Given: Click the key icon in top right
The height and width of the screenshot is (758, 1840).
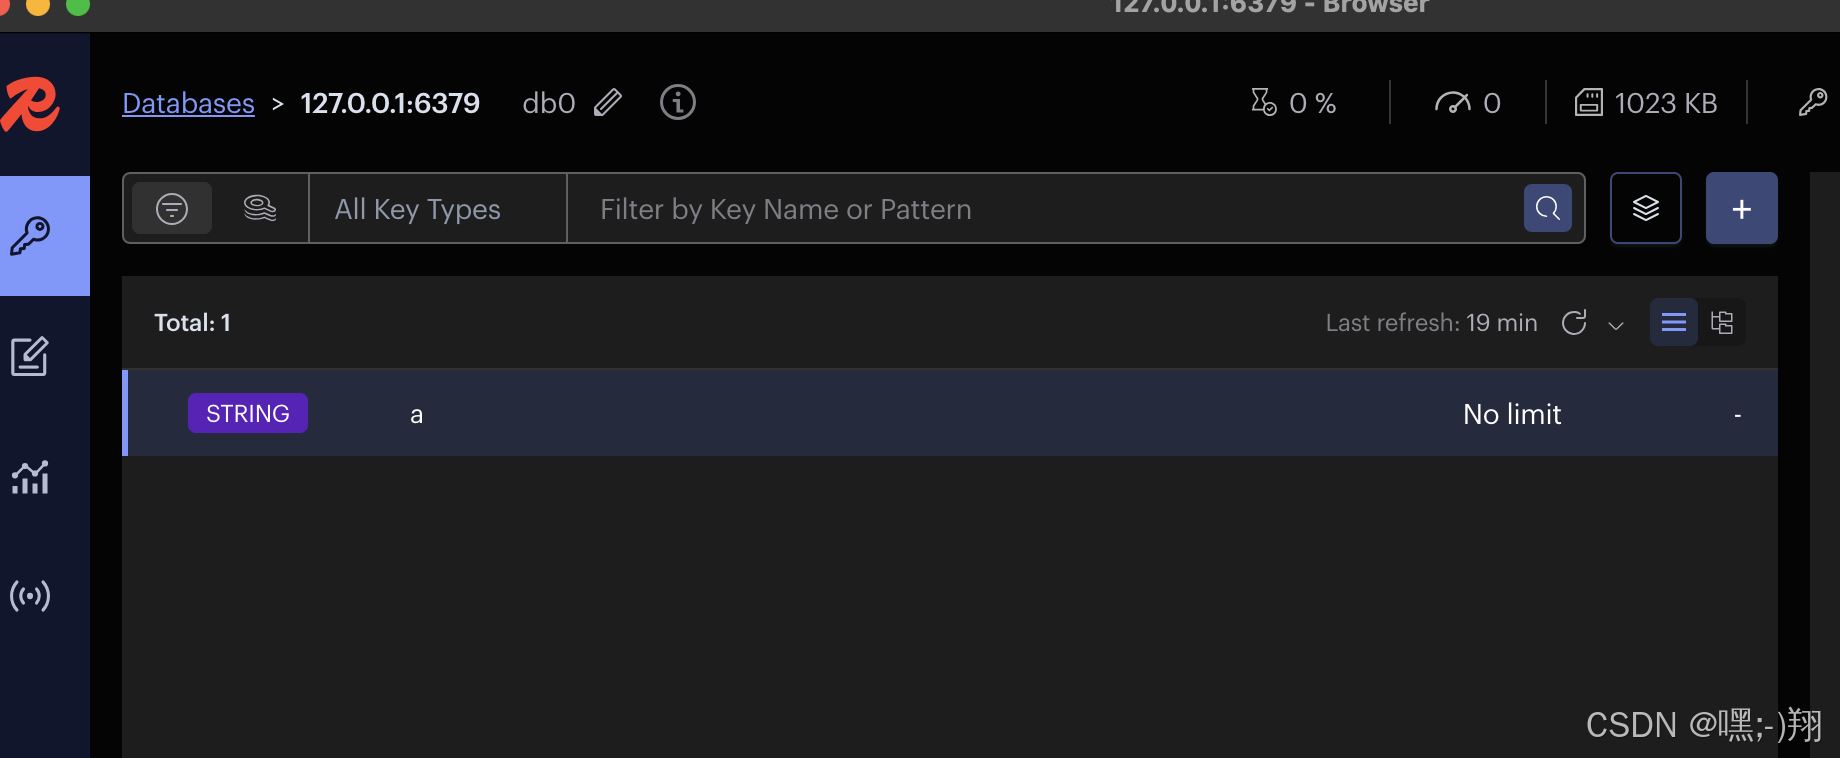Looking at the screenshot, I should pos(1812,102).
